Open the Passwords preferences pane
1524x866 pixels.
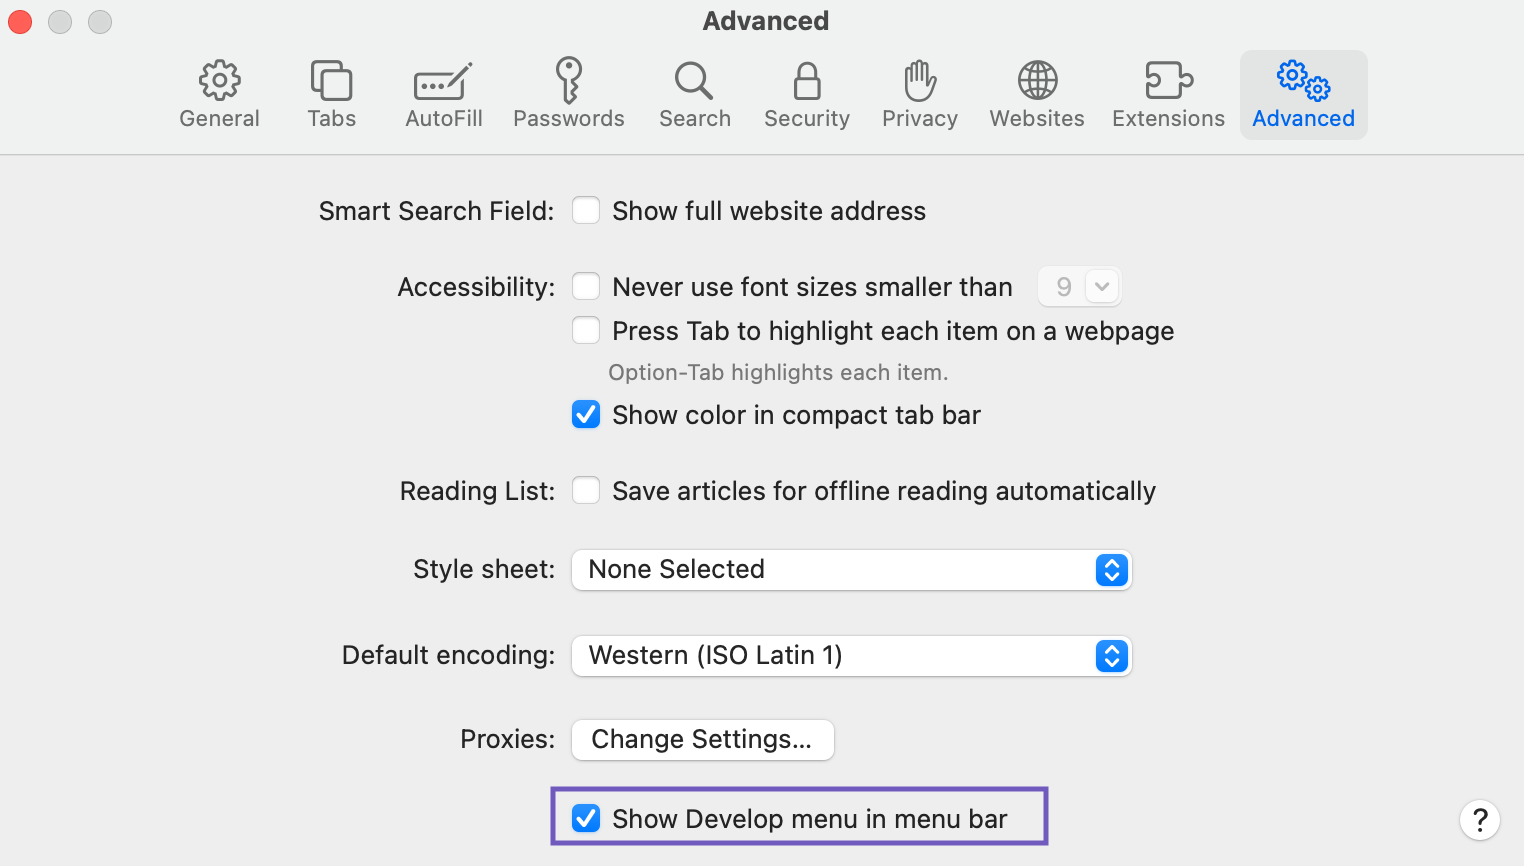click(569, 95)
